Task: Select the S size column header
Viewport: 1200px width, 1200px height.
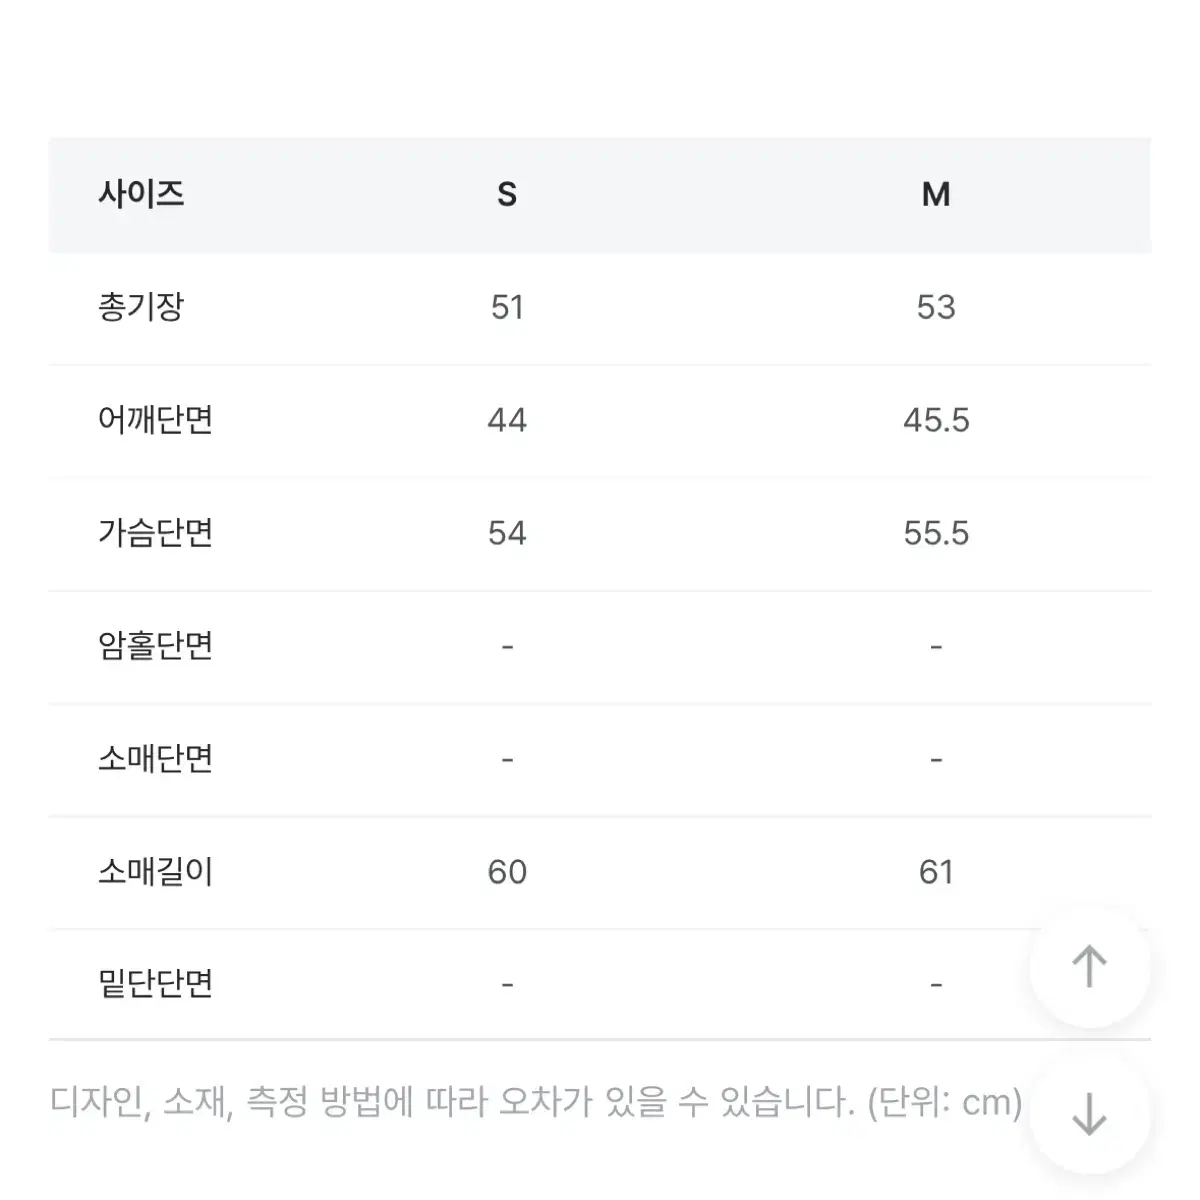Action: pos(507,194)
